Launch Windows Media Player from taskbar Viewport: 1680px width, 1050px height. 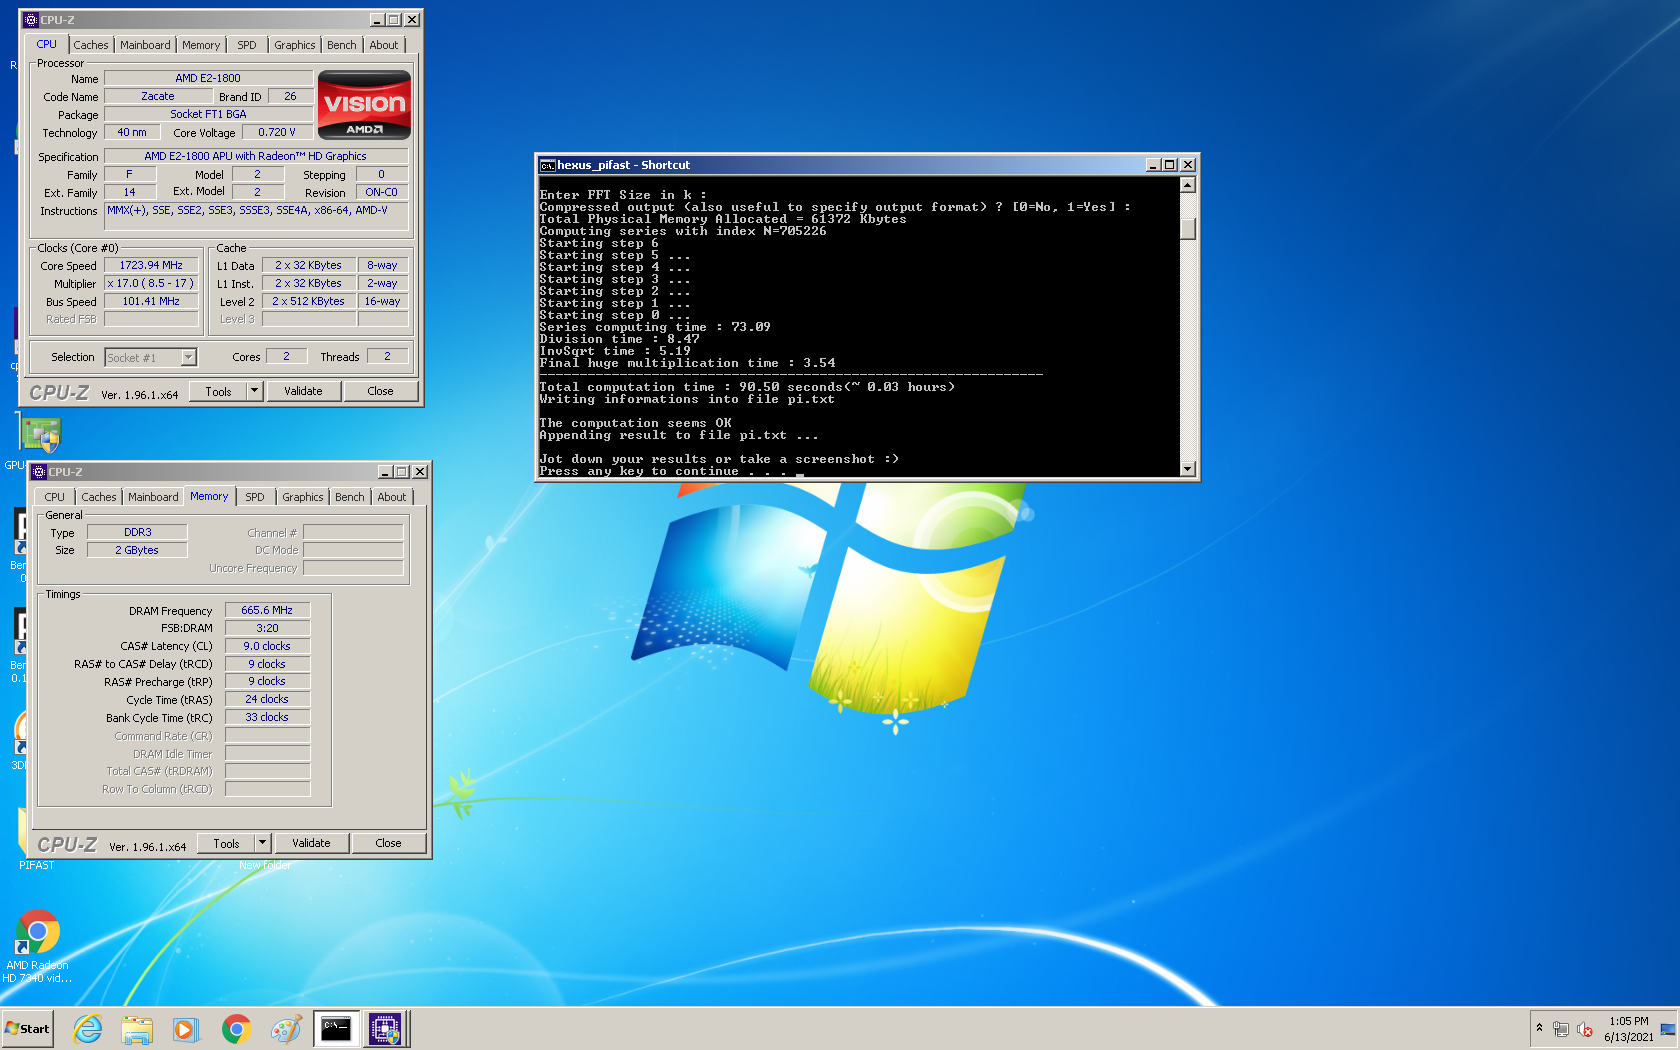tap(185, 1028)
